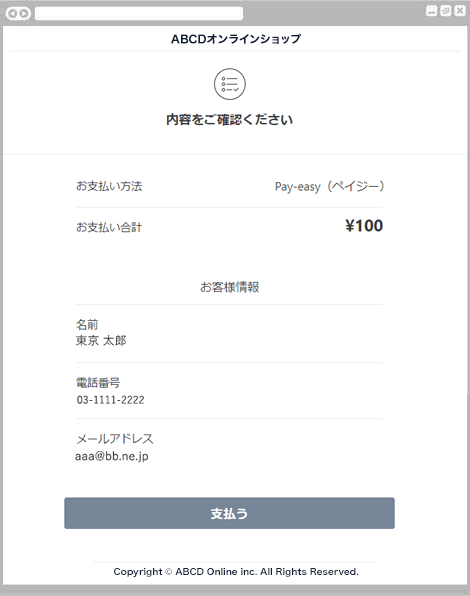The height and width of the screenshot is (596, 470).
Task: Minimize the browser window
Action: tap(431, 11)
